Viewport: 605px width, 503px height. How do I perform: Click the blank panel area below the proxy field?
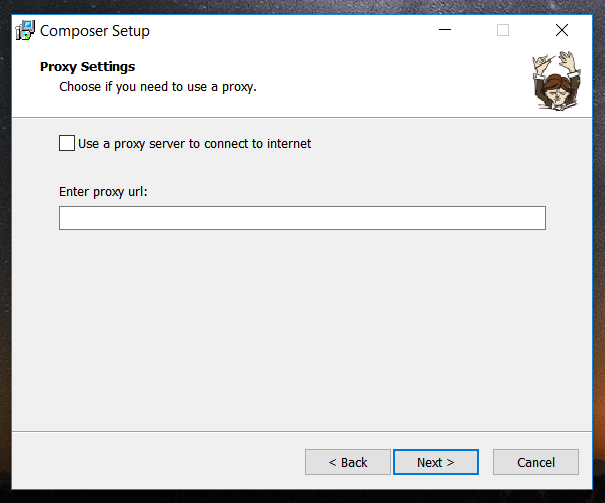pos(300,330)
